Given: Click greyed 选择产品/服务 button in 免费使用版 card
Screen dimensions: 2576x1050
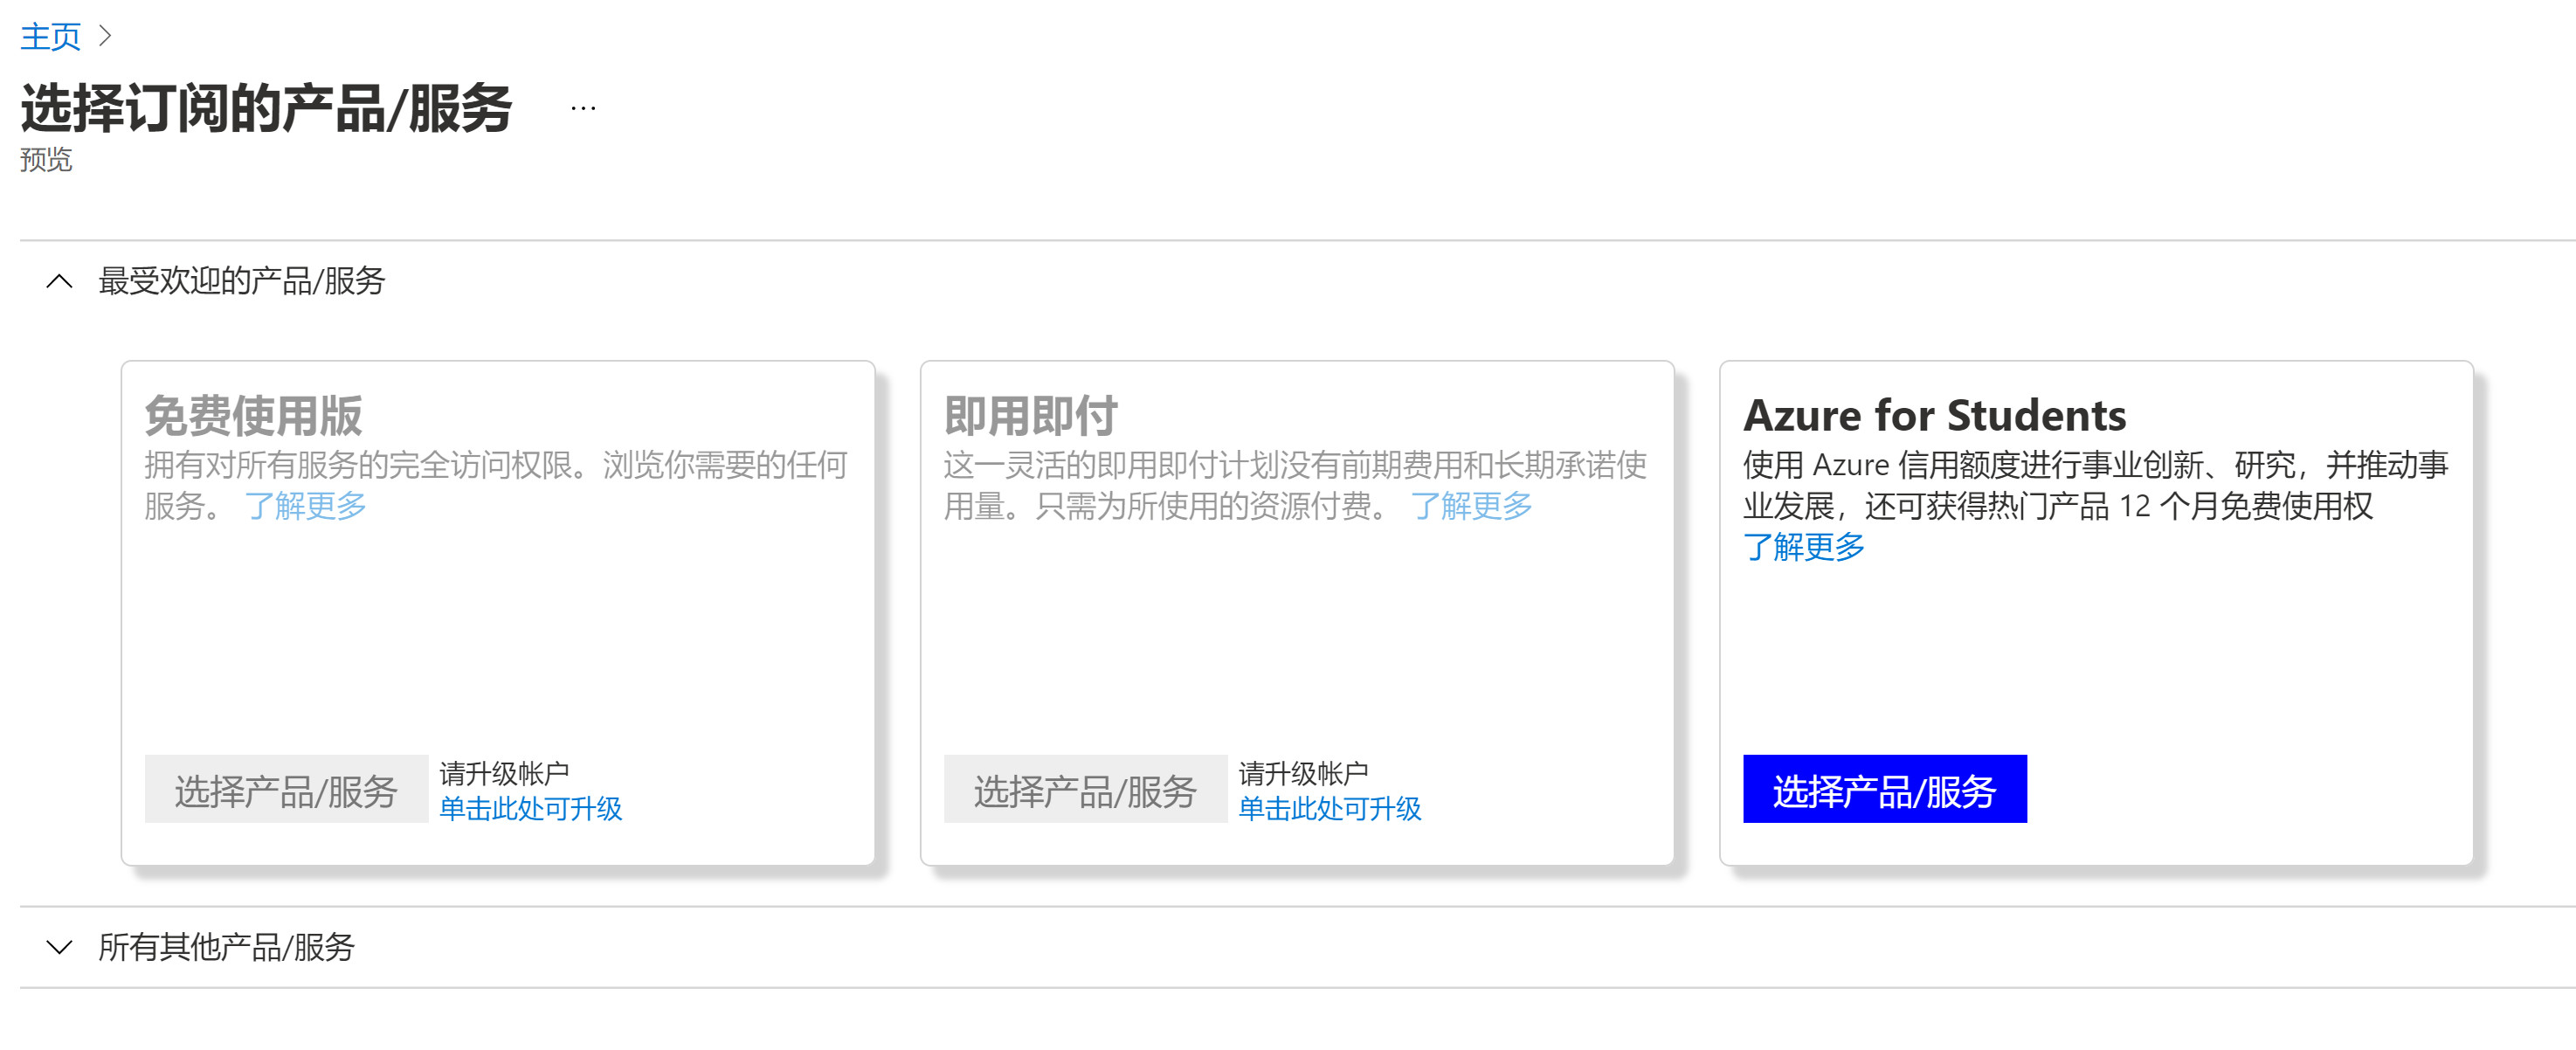Looking at the screenshot, I should point(286,790).
